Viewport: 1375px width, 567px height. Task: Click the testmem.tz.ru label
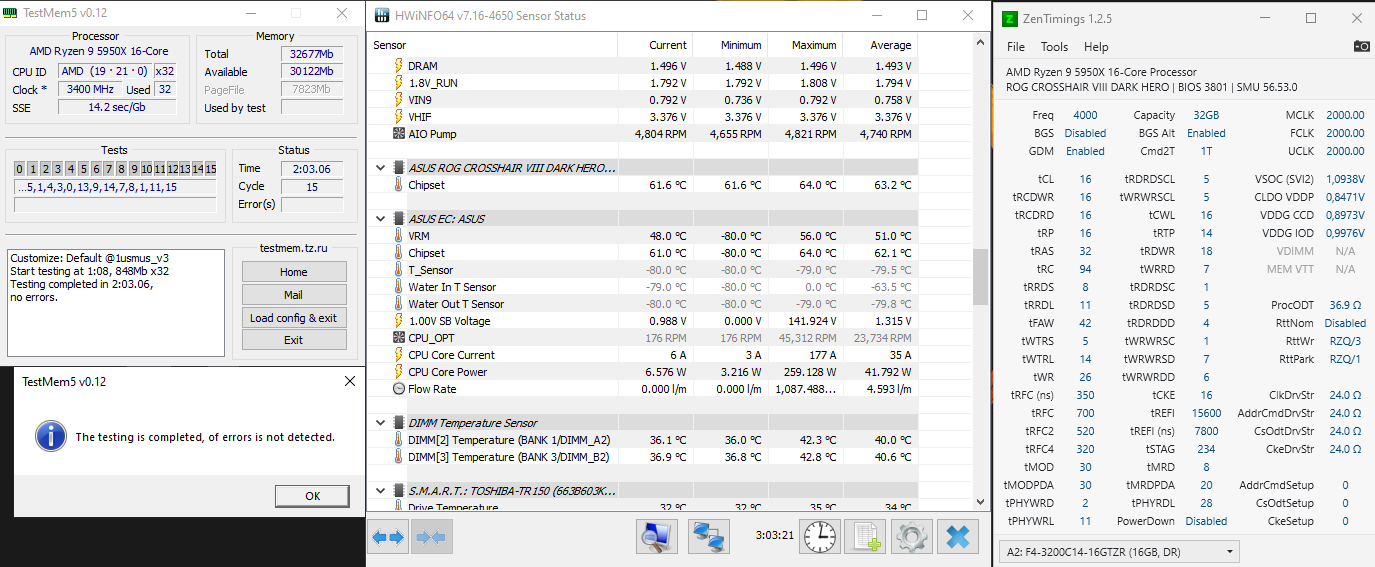[x=294, y=248]
